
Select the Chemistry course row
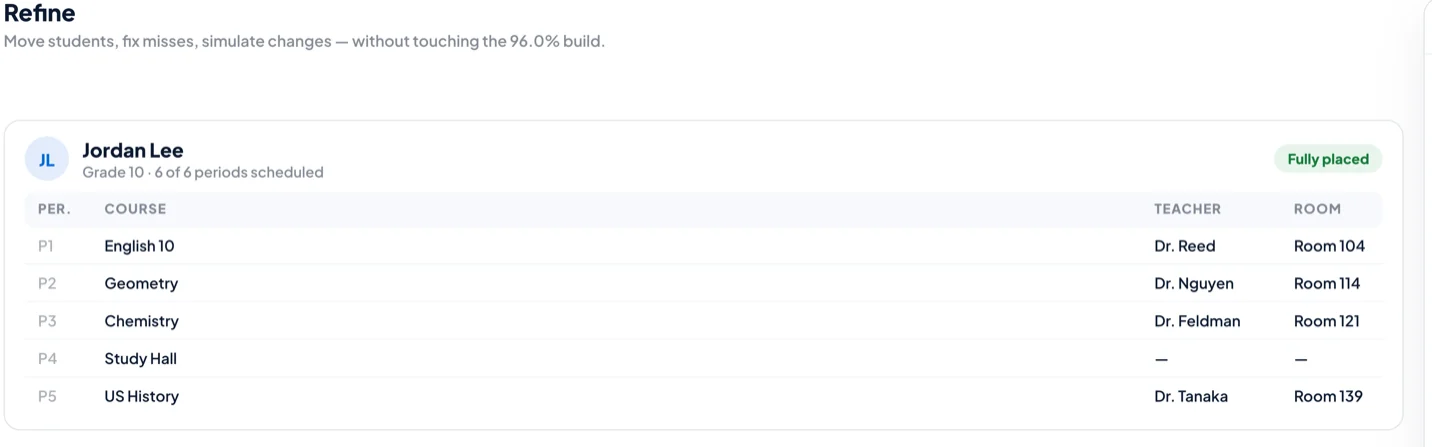coord(703,321)
